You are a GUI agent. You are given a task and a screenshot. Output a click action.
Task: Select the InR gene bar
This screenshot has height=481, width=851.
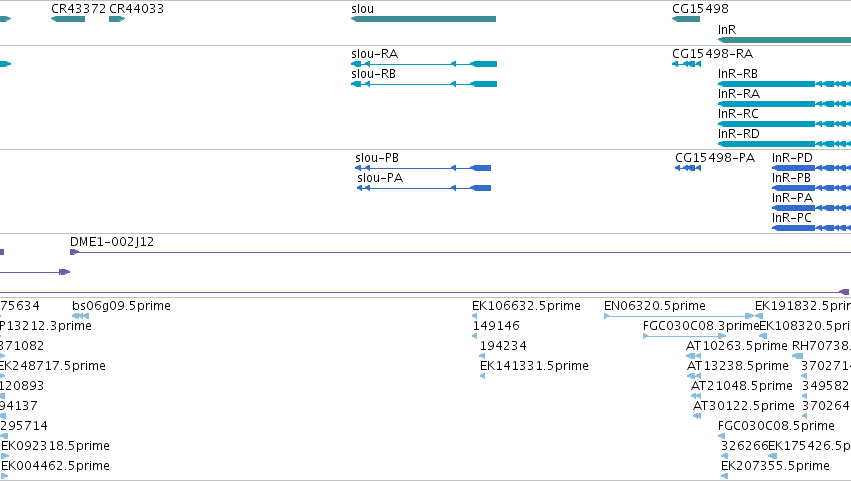point(784,40)
